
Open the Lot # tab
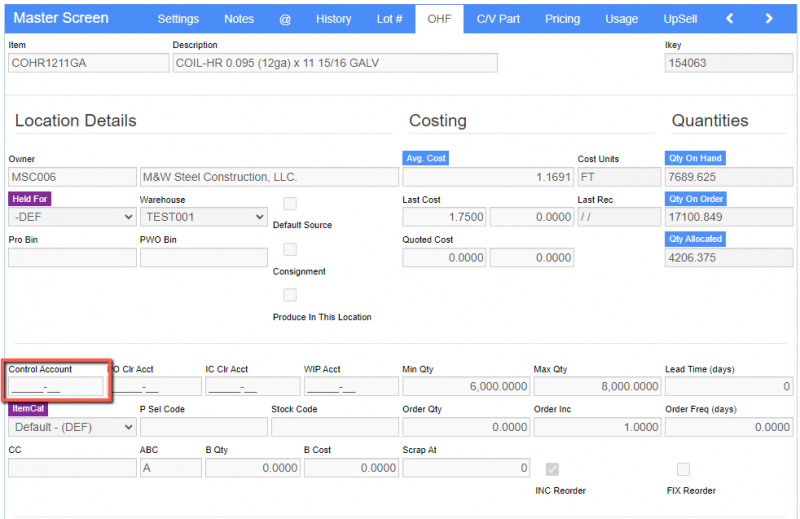click(x=389, y=19)
